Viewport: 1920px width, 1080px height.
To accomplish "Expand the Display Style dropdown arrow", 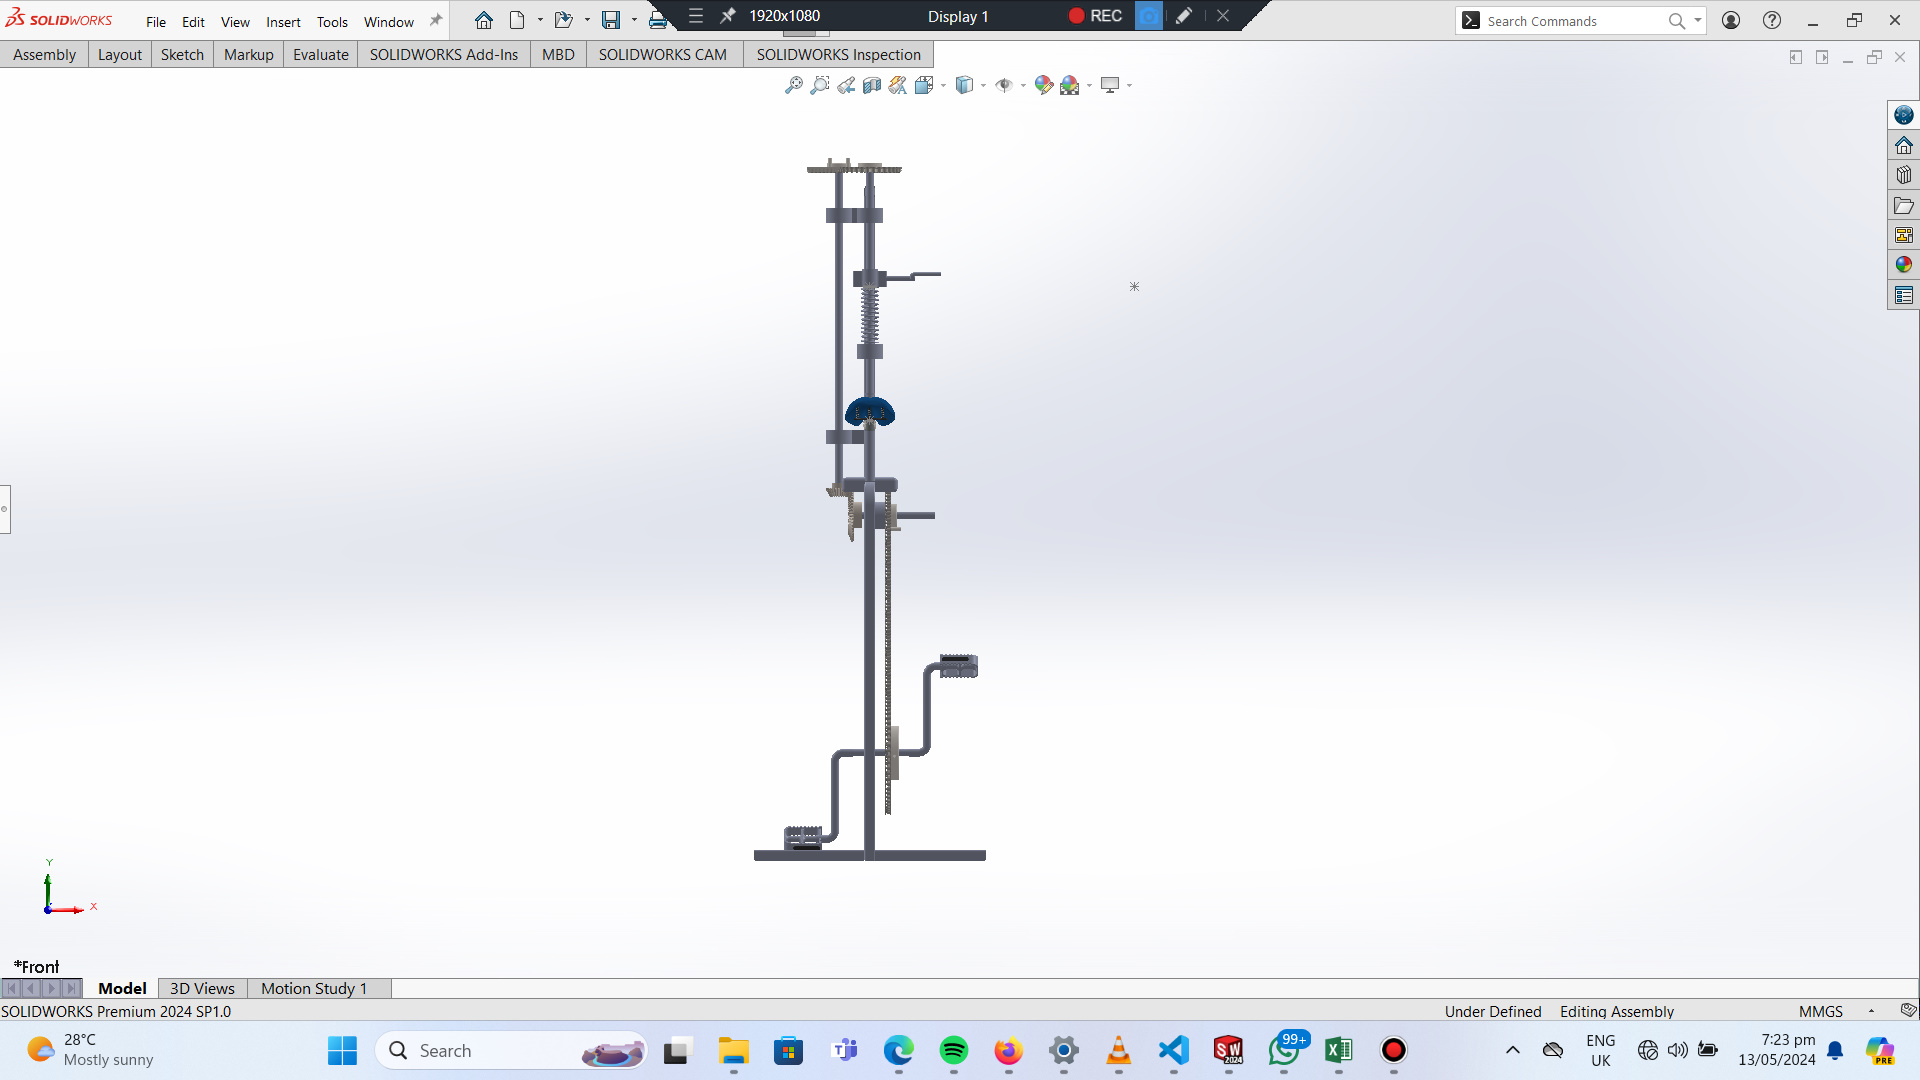I will [984, 86].
